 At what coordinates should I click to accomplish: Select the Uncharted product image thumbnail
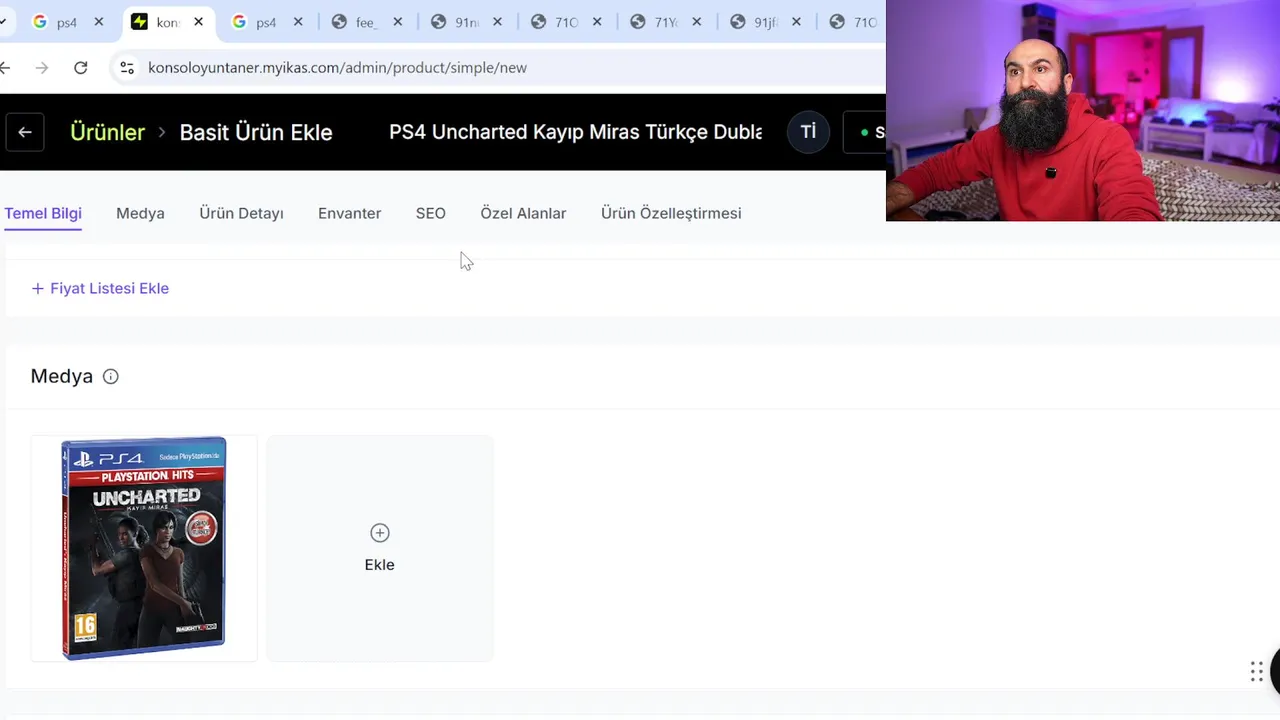144,548
